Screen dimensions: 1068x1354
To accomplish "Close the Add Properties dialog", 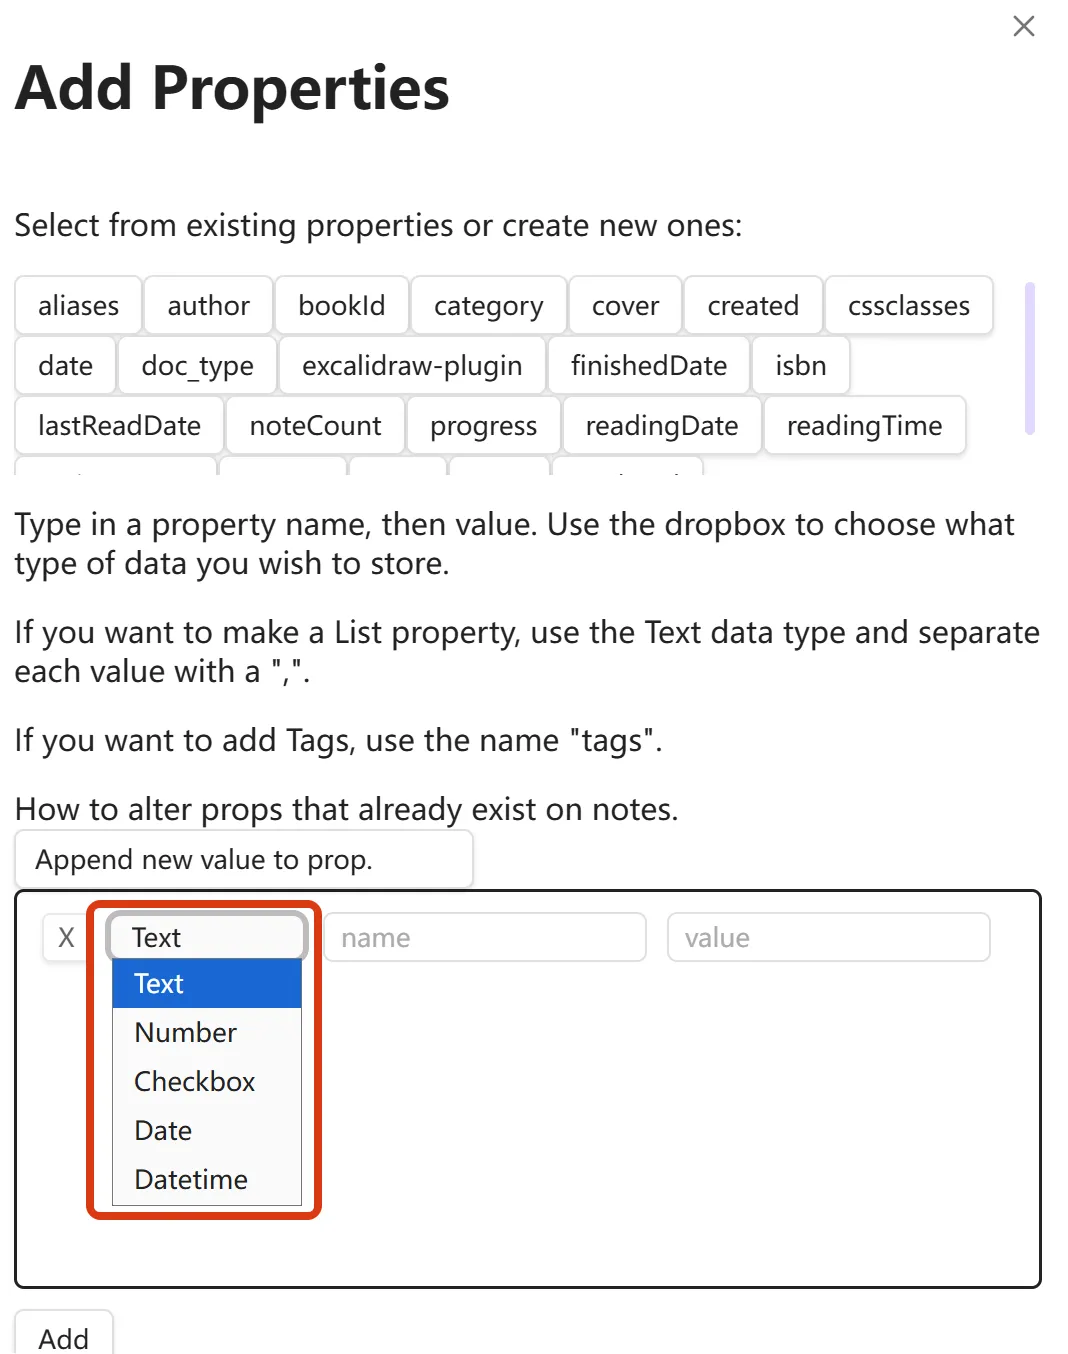I will 1023,26.
